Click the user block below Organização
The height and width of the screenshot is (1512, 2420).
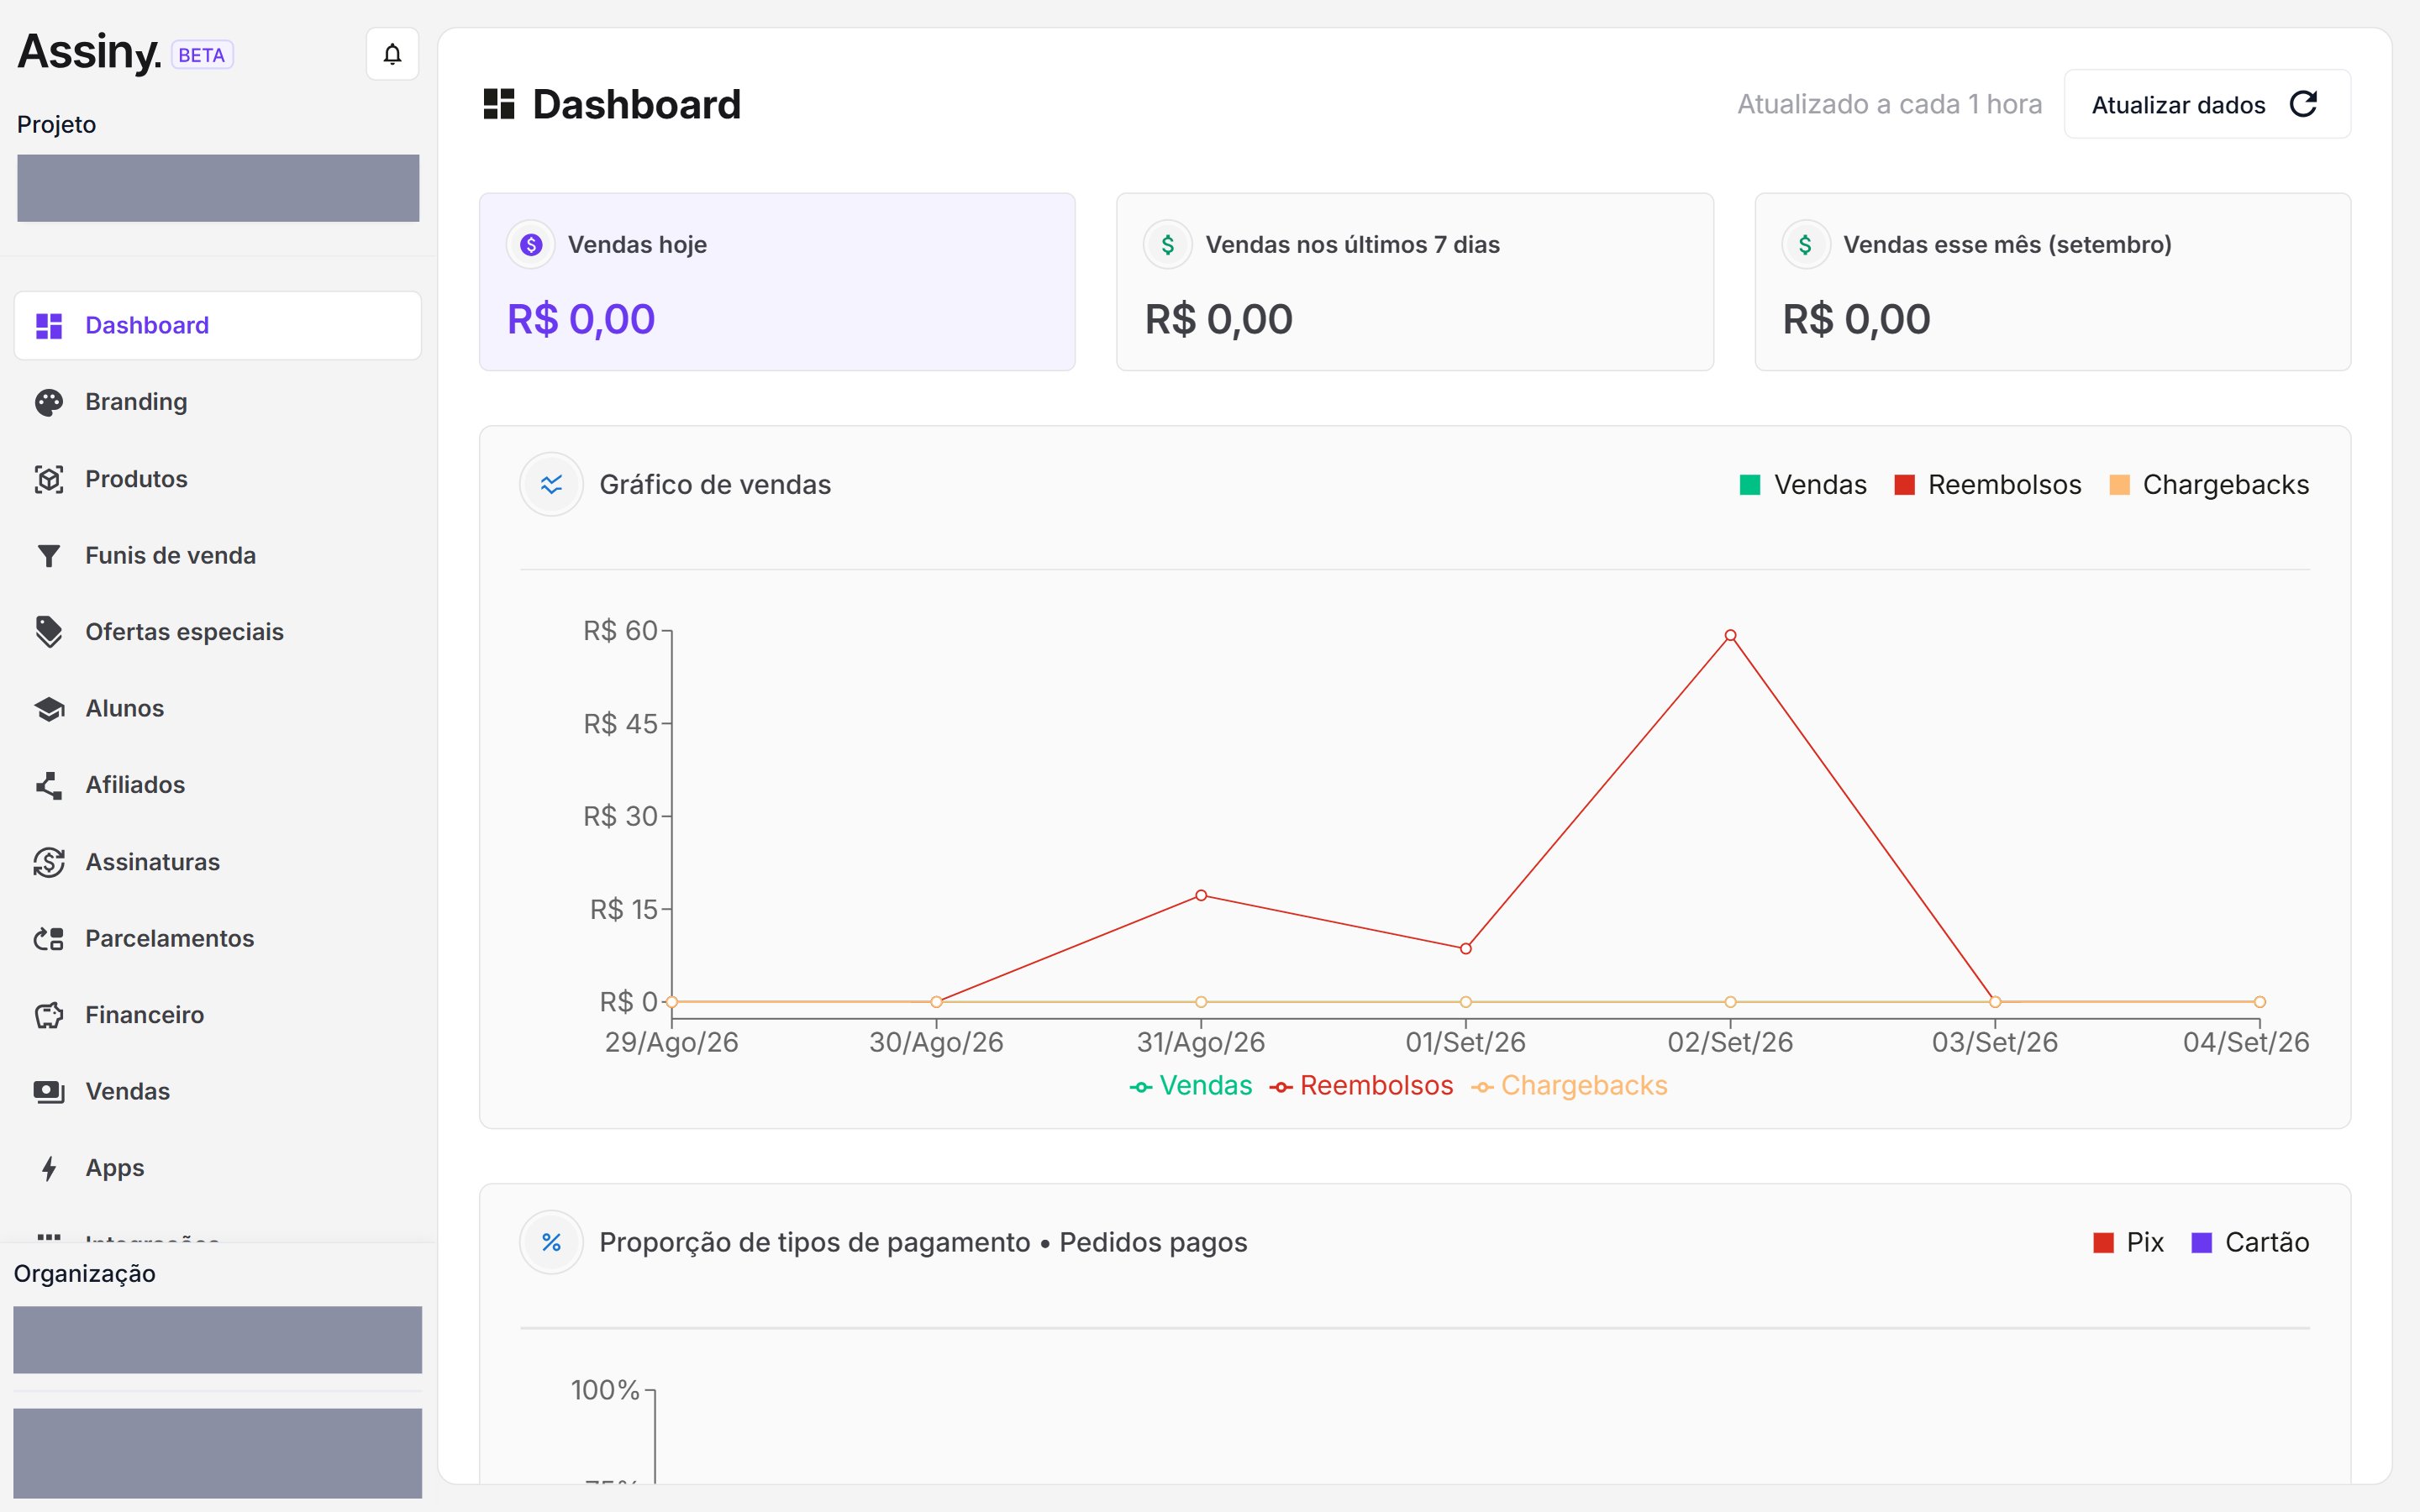coord(218,1453)
